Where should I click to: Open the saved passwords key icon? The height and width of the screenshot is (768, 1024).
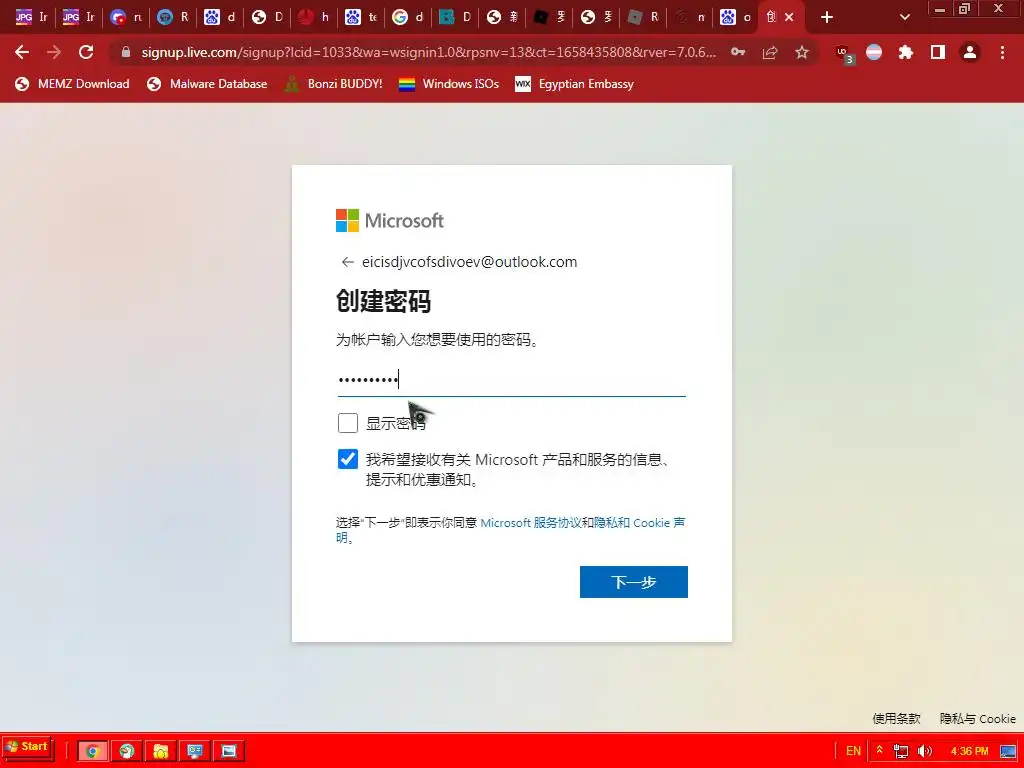[x=738, y=52]
